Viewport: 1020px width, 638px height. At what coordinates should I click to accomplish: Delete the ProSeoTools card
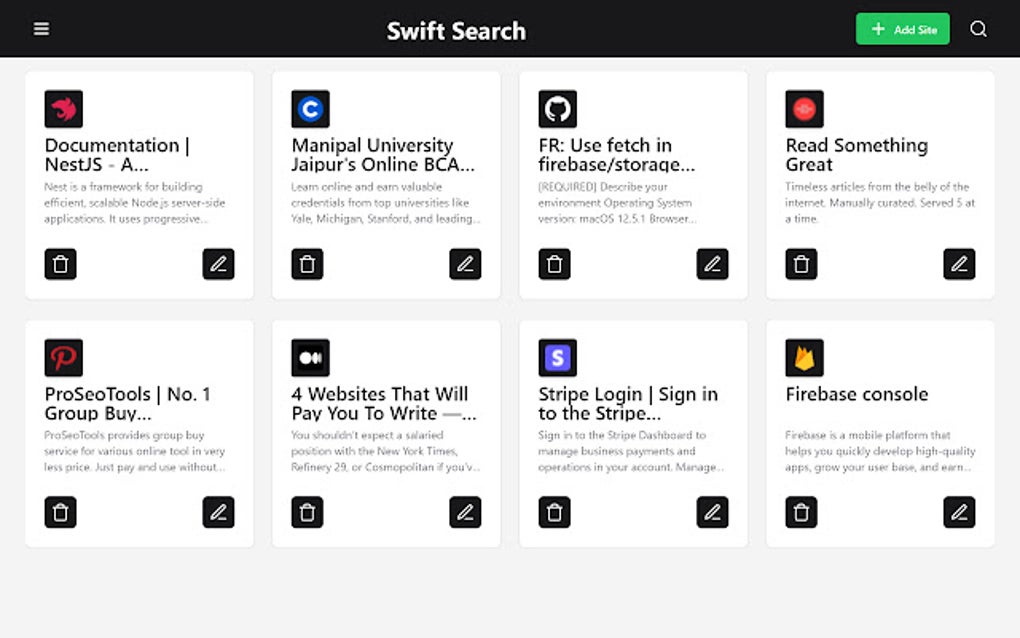point(60,512)
